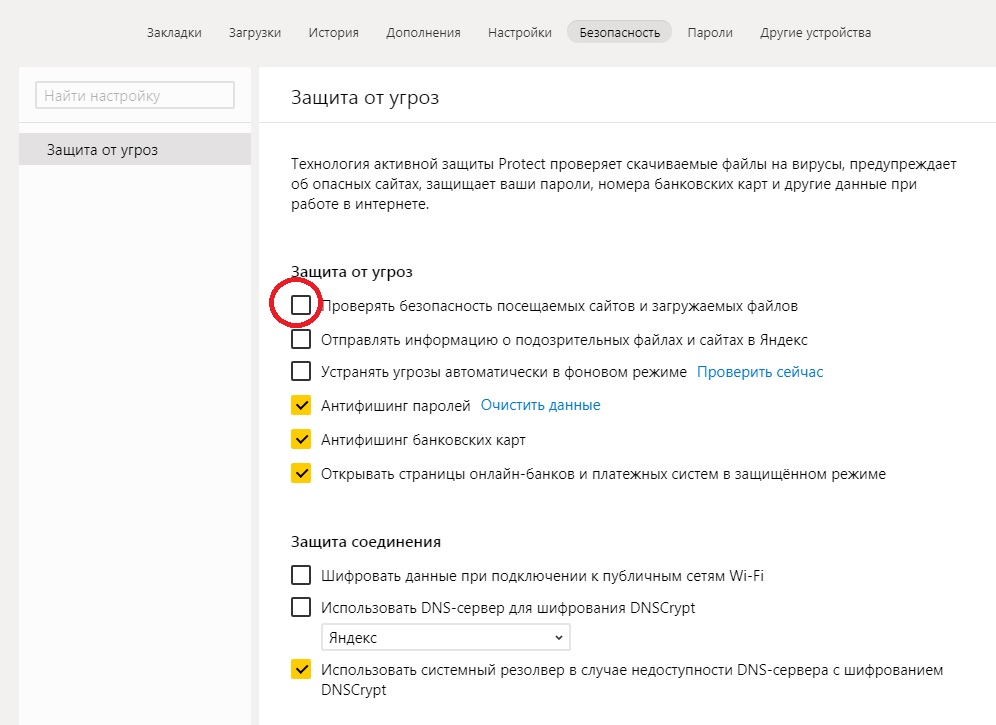
Task: Enable encryption on public Wi-Fi networks
Action: point(301,575)
